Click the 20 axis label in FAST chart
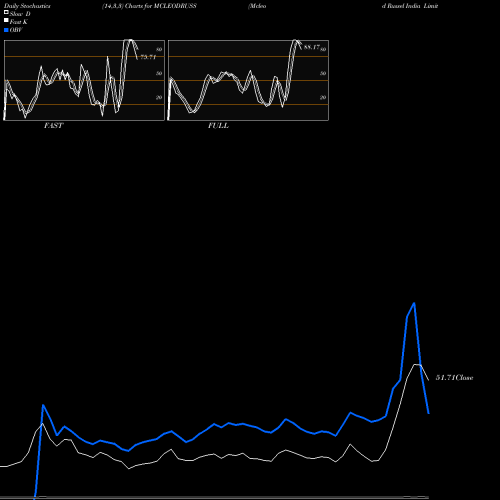 click(159, 98)
